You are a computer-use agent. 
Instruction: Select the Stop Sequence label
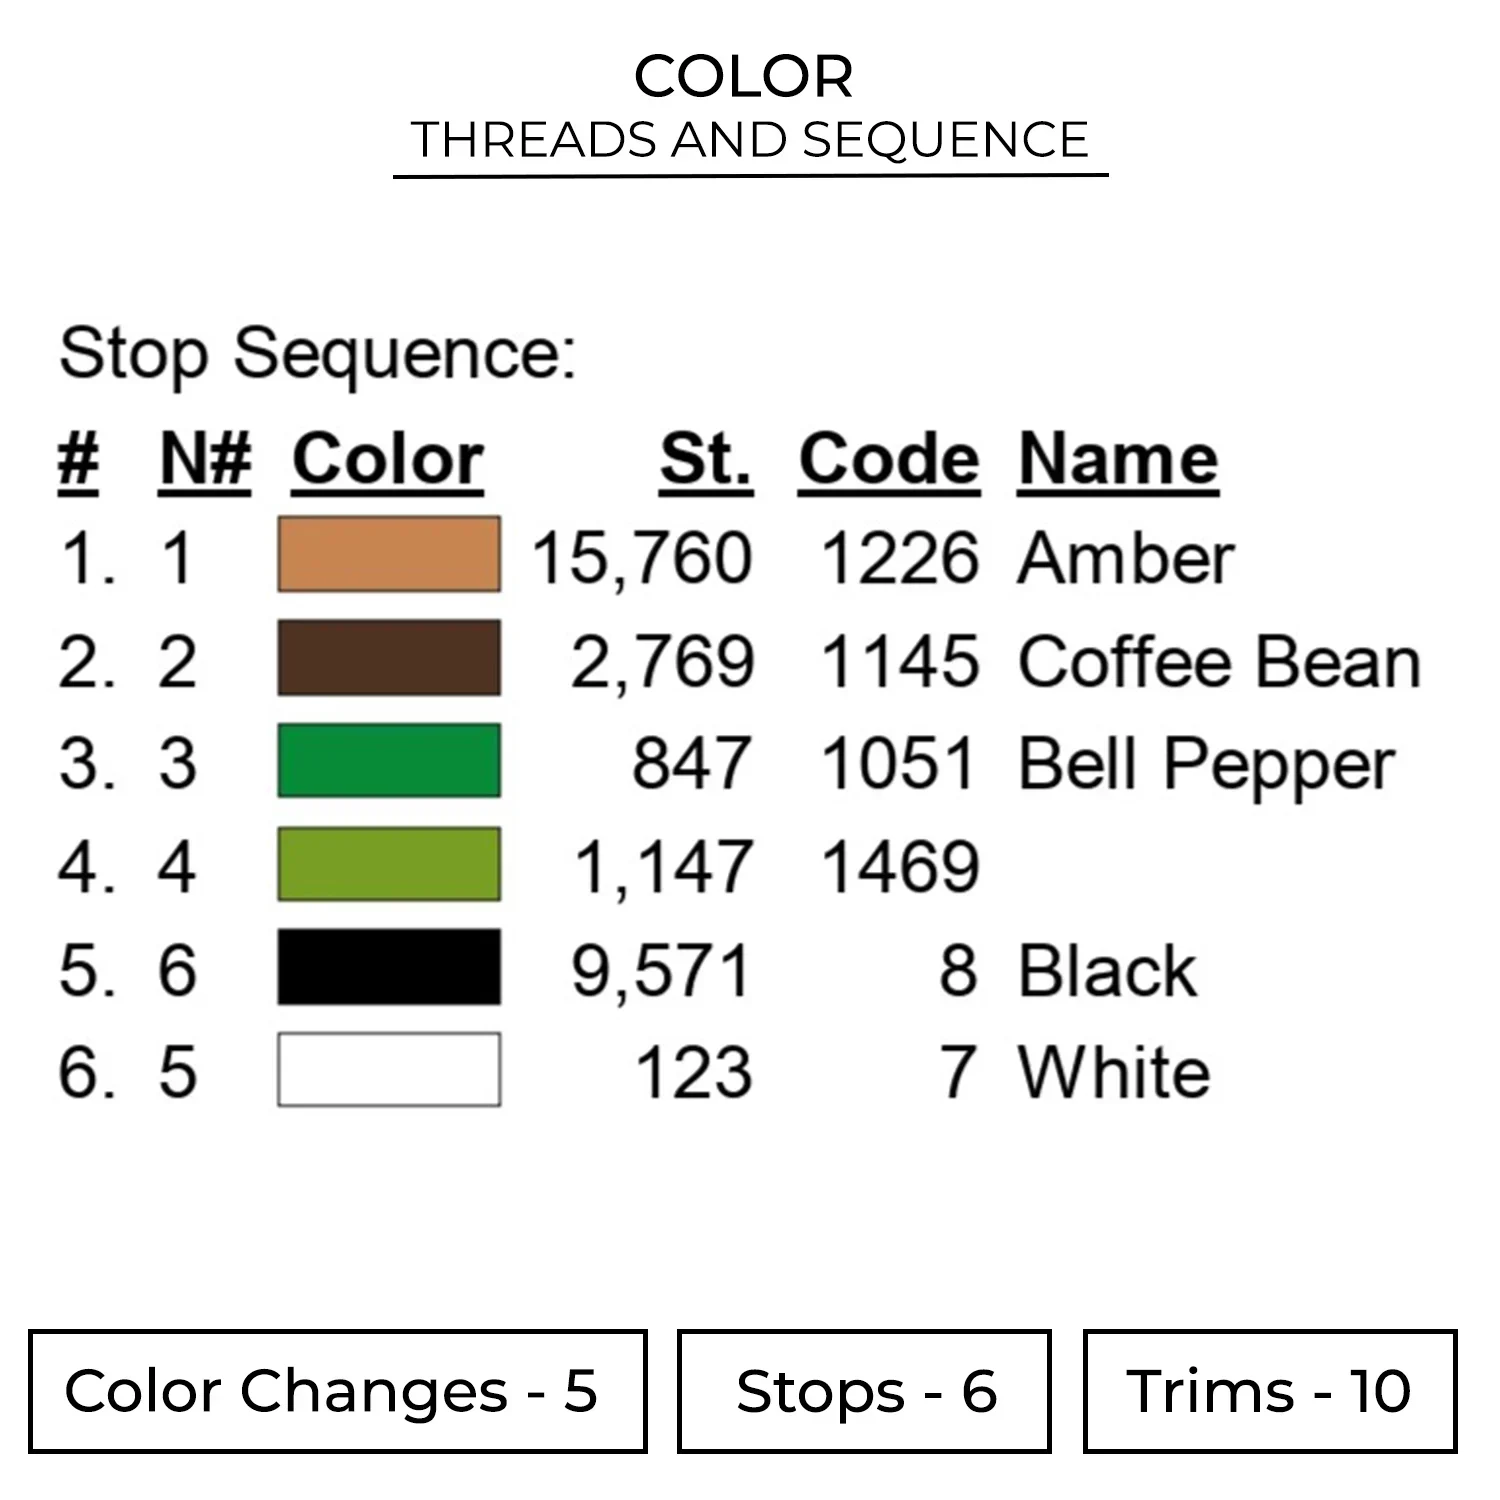(318, 353)
